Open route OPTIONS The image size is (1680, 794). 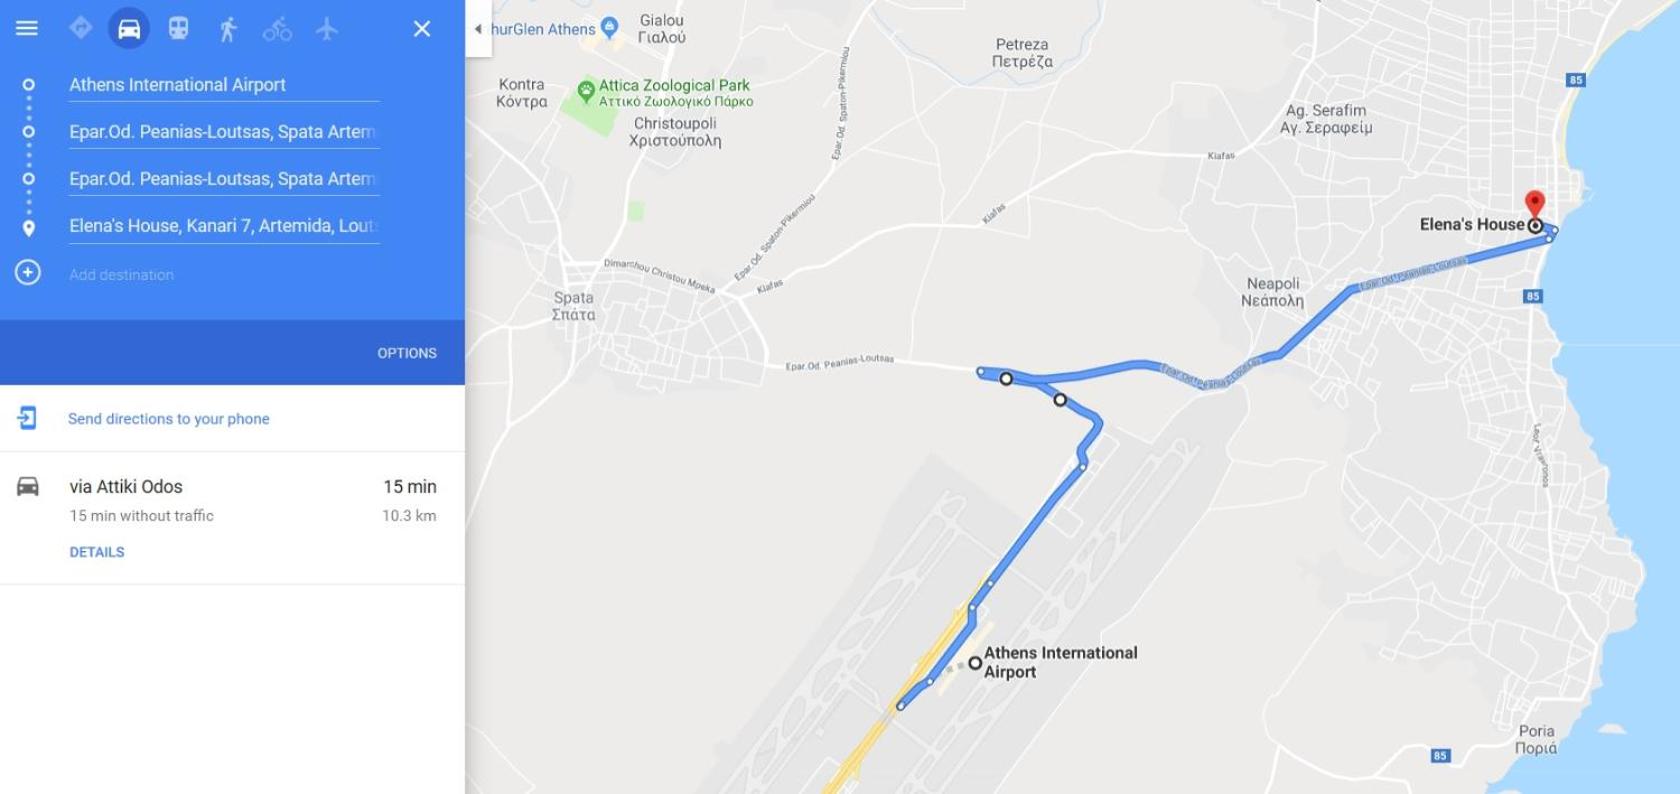click(x=407, y=353)
